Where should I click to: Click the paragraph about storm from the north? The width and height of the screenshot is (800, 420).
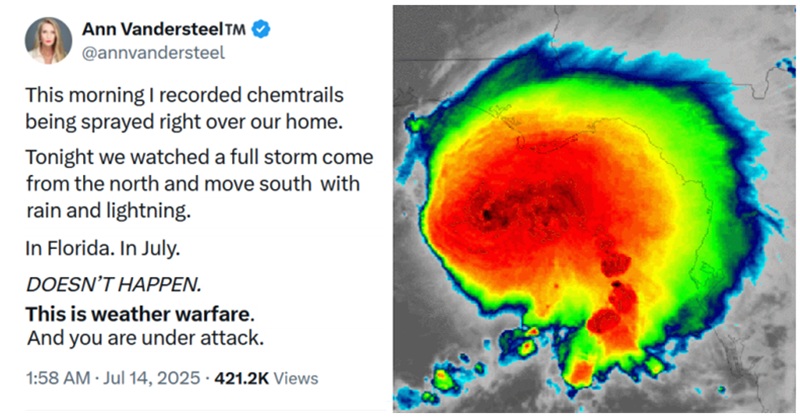click(x=199, y=184)
